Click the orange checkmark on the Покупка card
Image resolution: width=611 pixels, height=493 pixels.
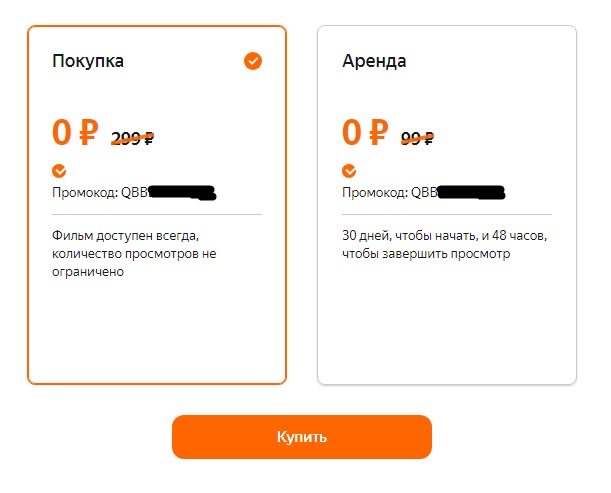[253, 62]
